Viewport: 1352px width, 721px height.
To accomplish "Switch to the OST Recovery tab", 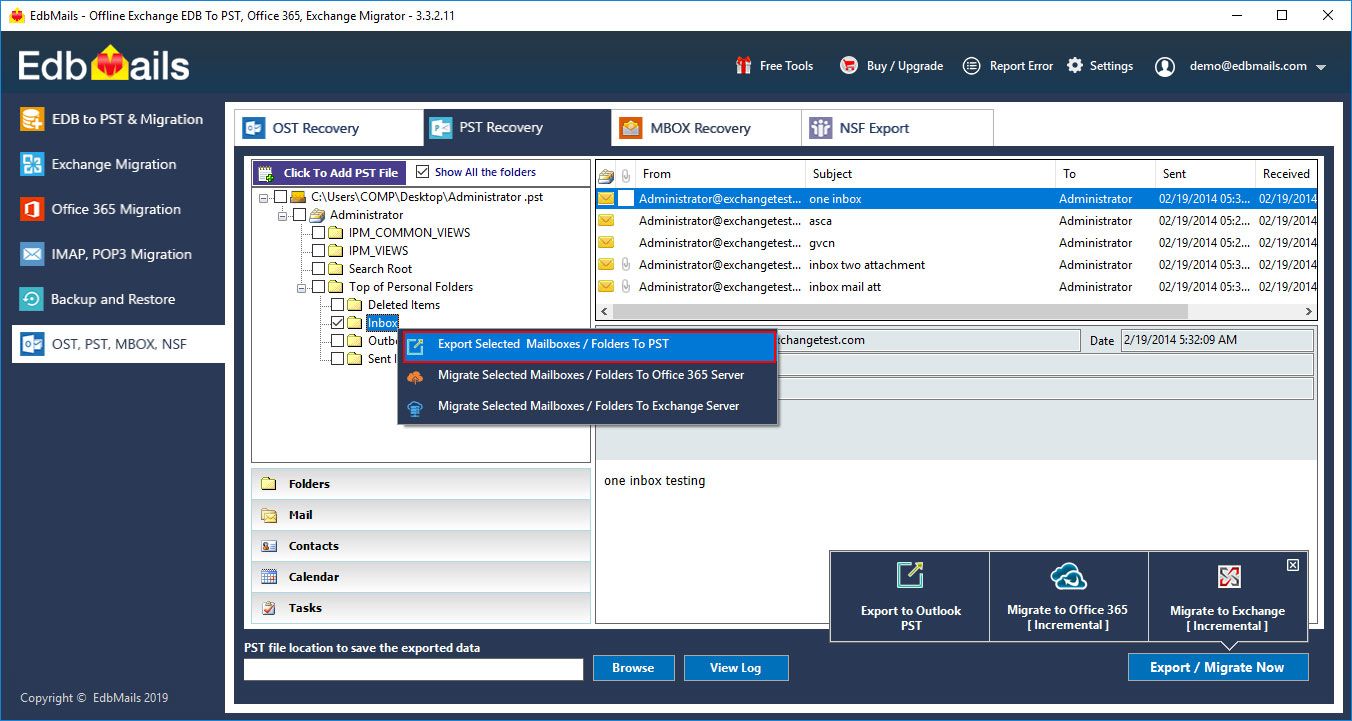I will tap(329, 128).
